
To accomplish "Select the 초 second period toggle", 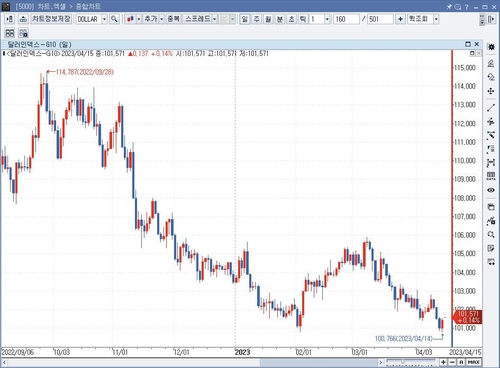I will pos(292,19).
